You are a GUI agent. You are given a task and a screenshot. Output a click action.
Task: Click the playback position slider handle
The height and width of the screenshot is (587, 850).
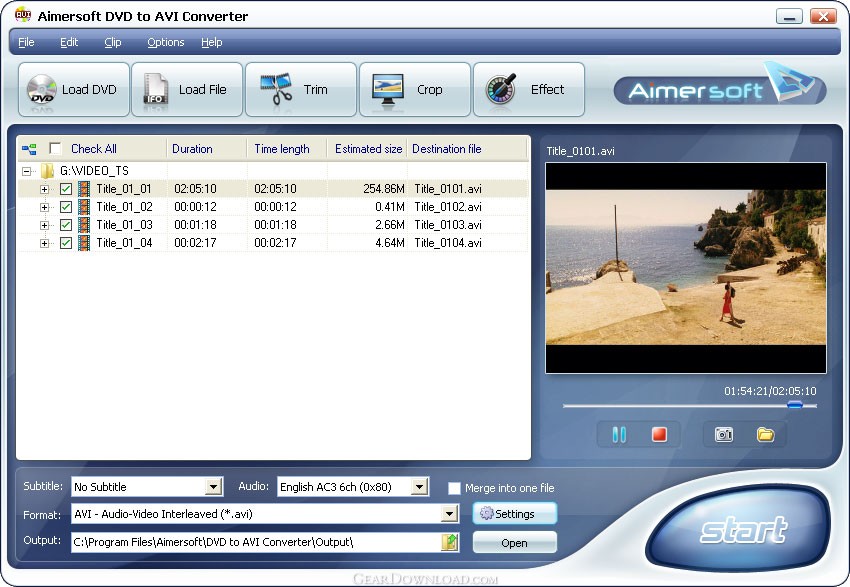[795, 404]
